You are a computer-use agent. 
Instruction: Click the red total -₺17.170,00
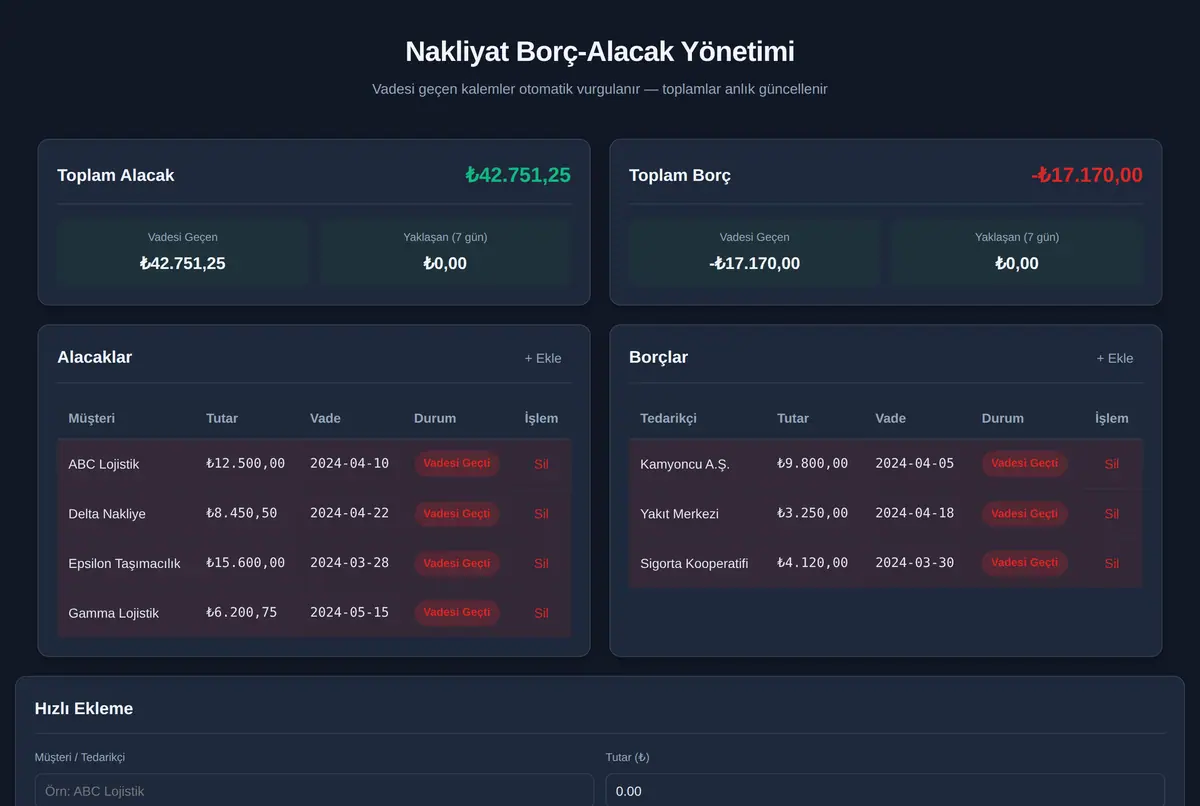tap(1087, 175)
